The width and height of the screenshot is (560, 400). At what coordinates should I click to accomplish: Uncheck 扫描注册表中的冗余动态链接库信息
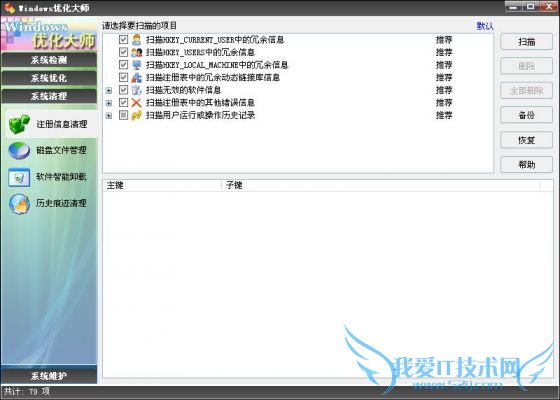coord(123,77)
